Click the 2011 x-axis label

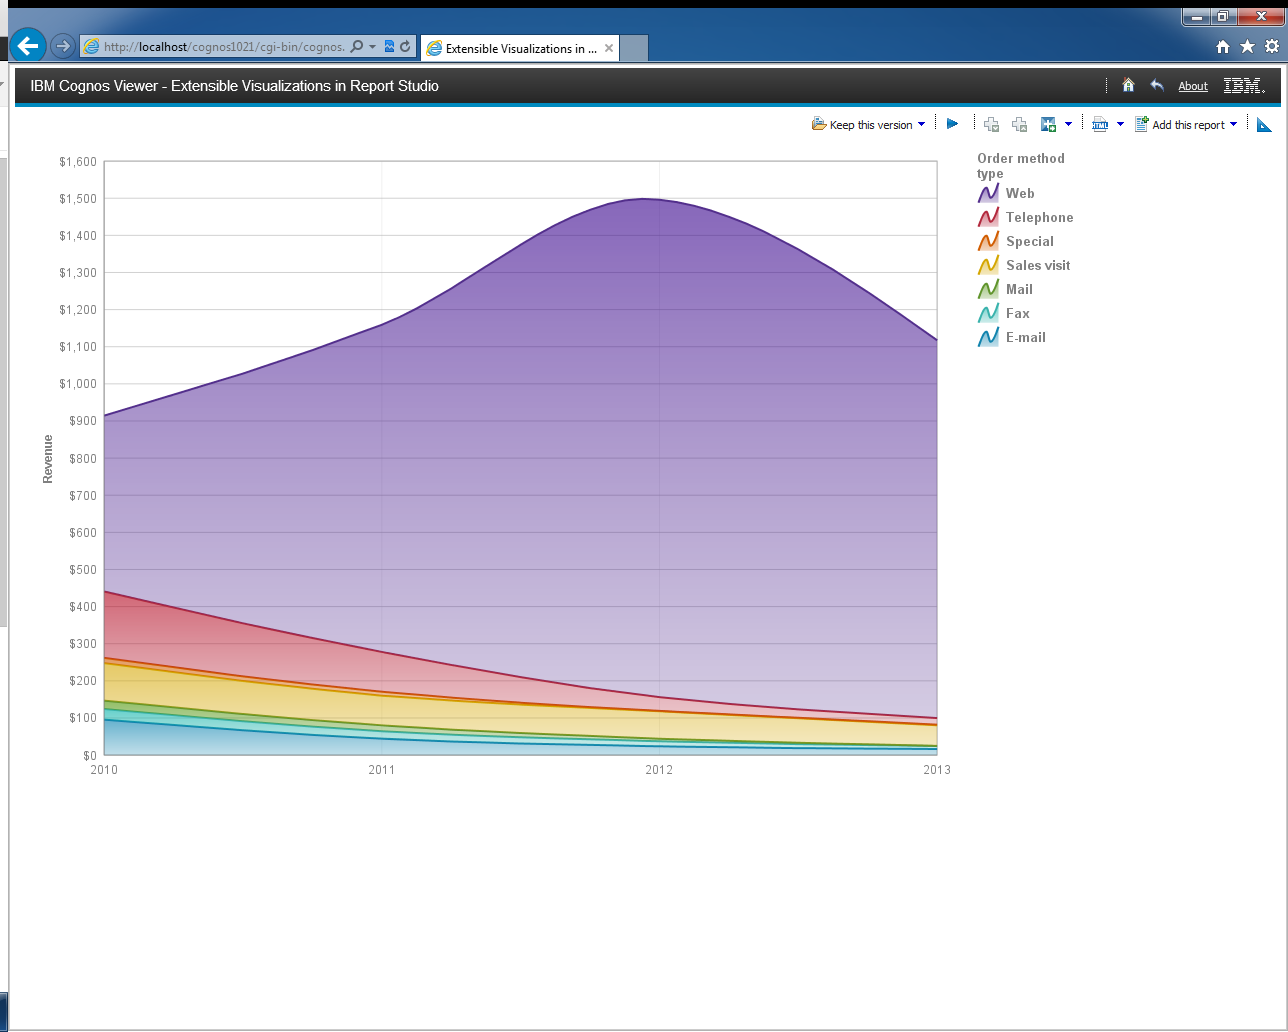(382, 770)
